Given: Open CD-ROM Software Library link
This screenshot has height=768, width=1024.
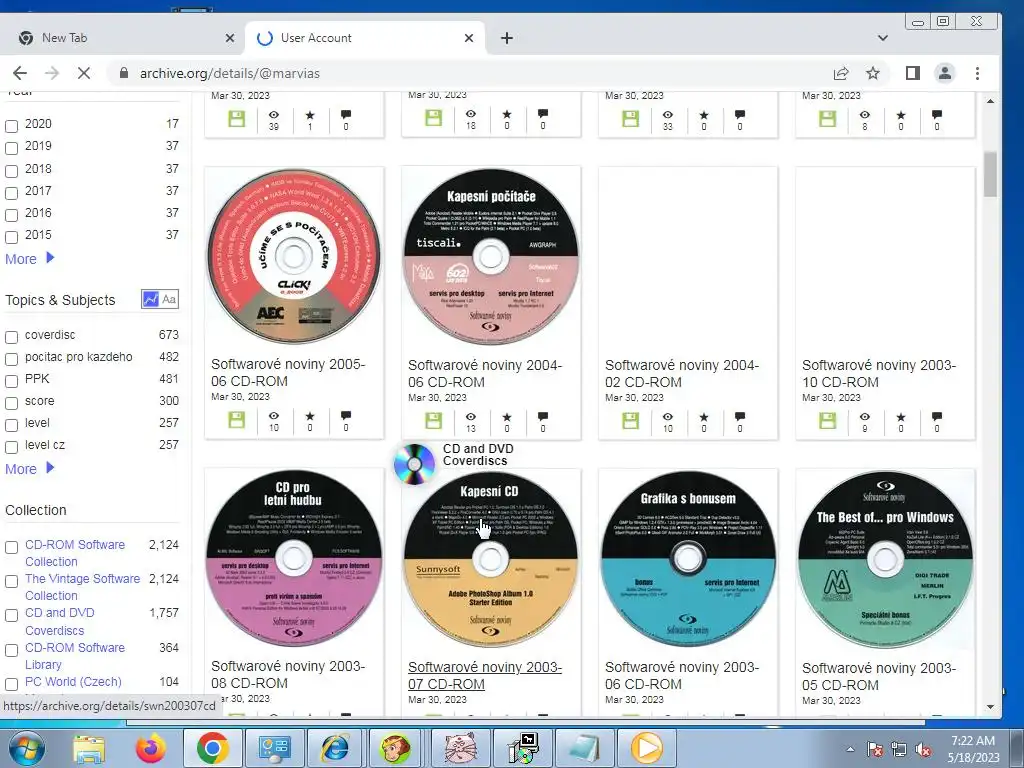Looking at the screenshot, I should (x=75, y=656).
